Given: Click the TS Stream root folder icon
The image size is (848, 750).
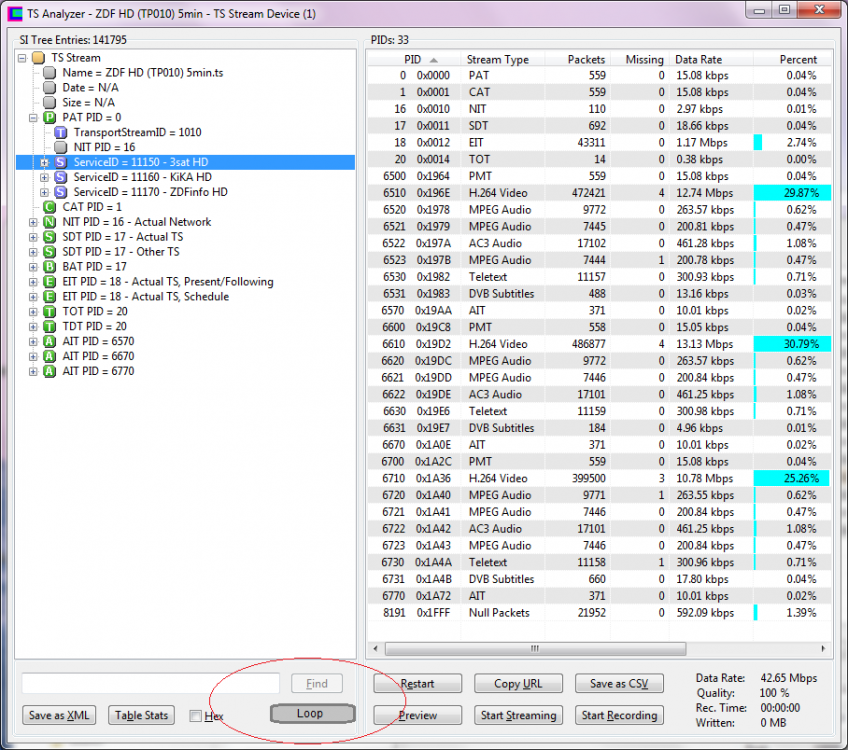Looking at the screenshot, I should [x=39, y=58].
